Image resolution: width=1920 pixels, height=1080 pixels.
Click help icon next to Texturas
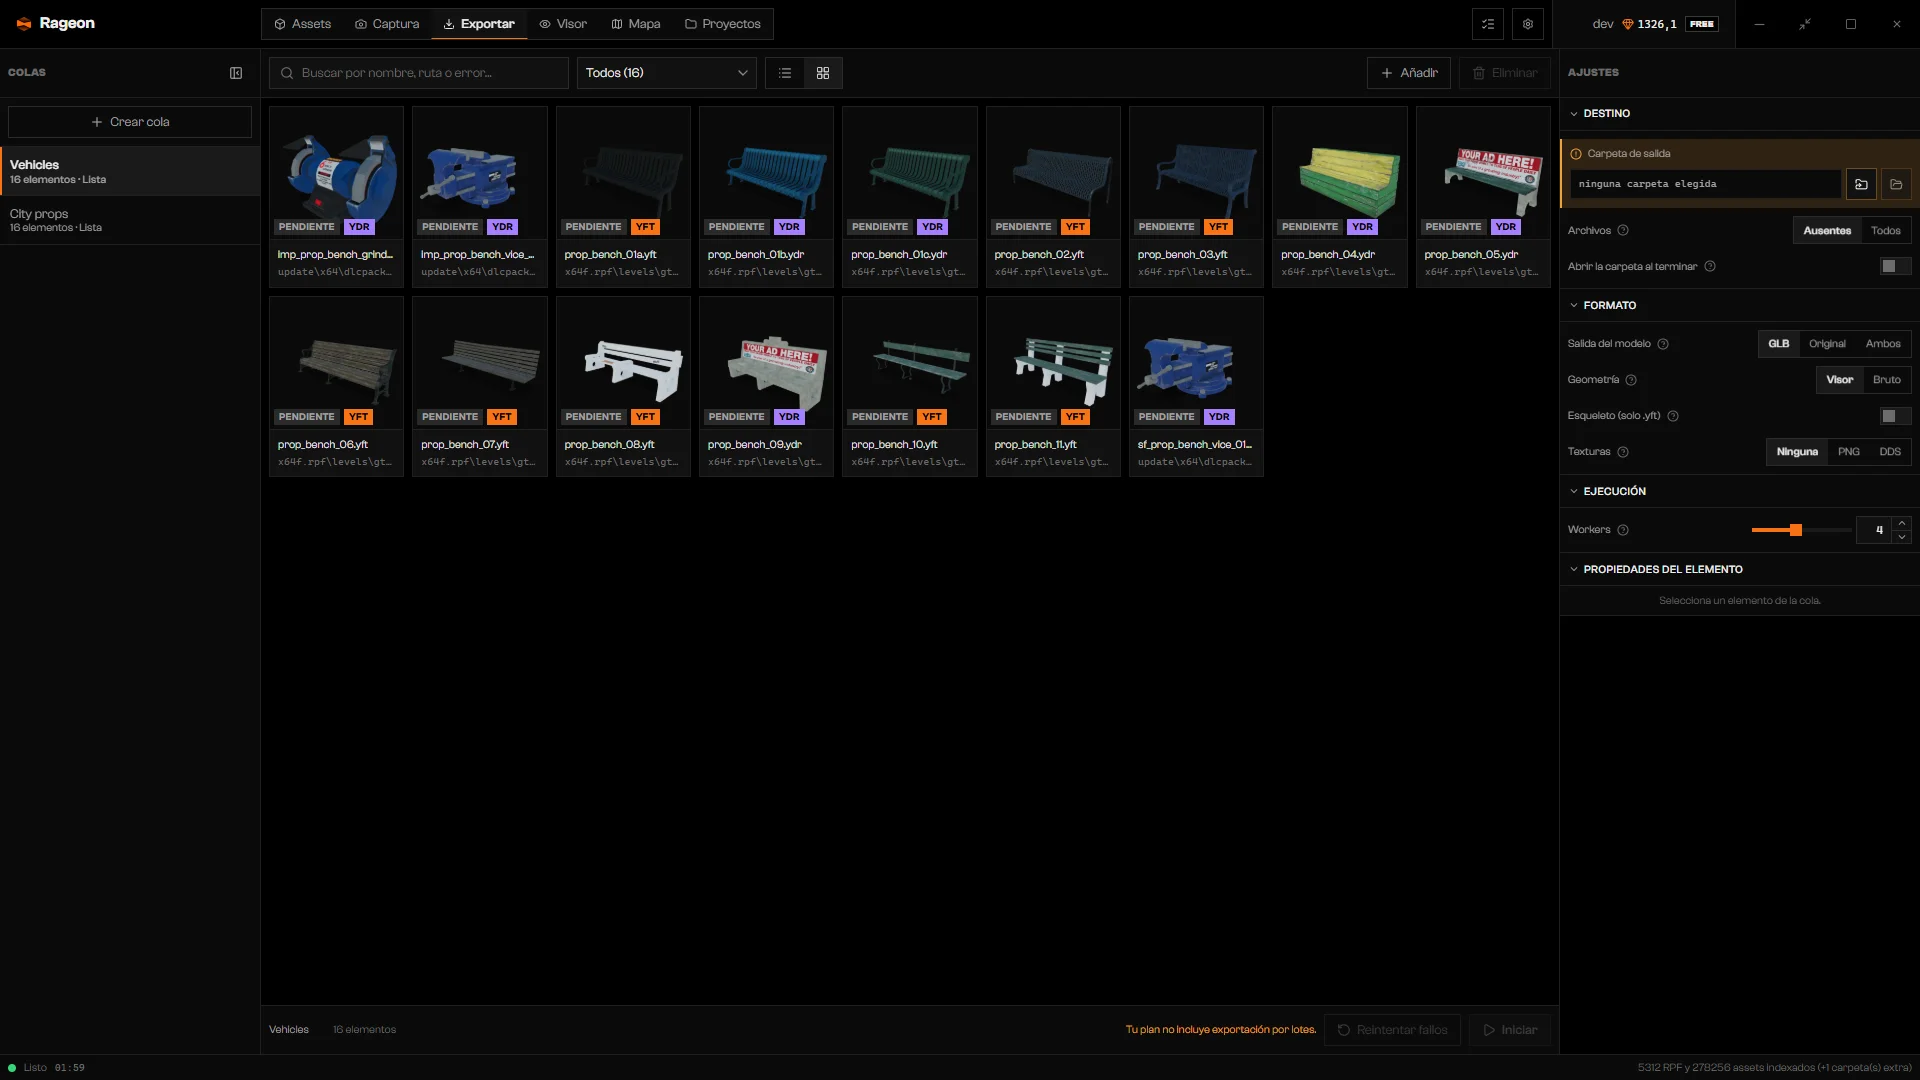(x=1623, y=452)
